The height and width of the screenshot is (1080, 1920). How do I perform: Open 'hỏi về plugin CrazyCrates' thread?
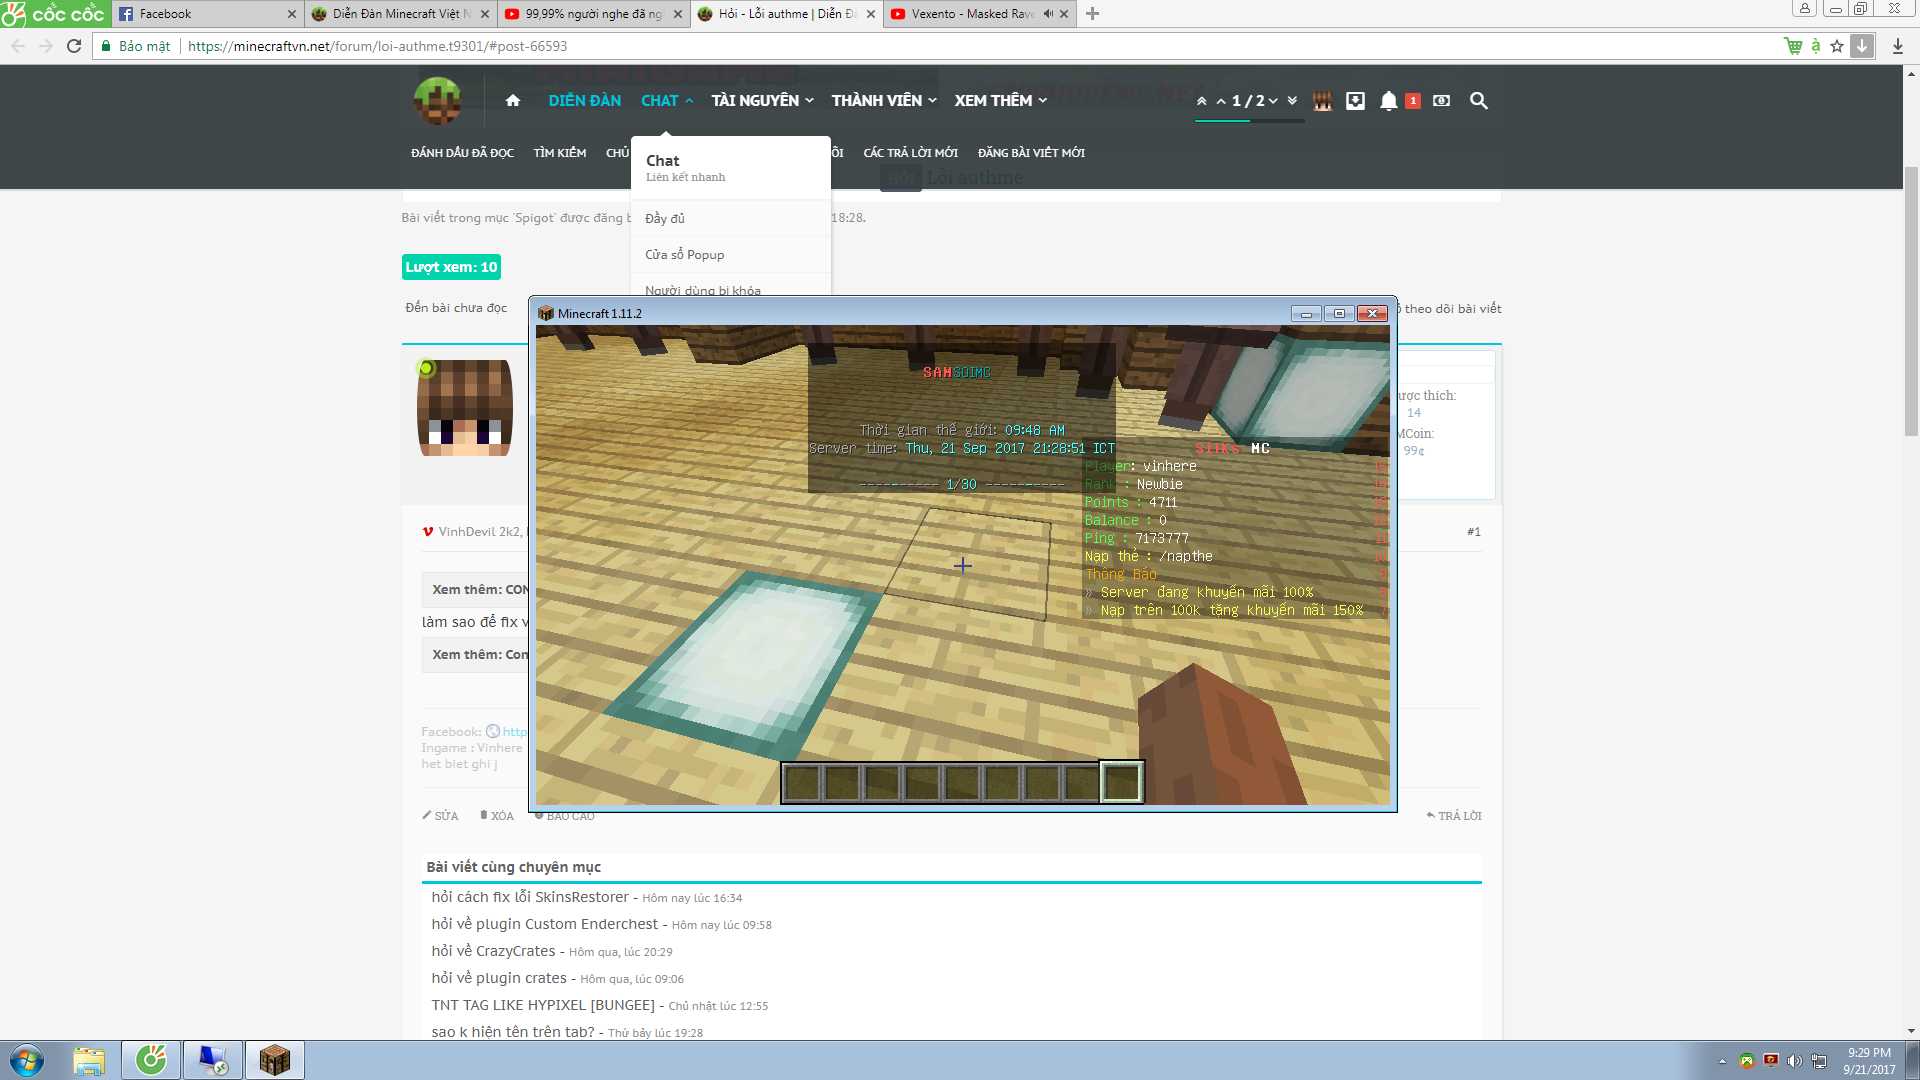pos(493,951)
